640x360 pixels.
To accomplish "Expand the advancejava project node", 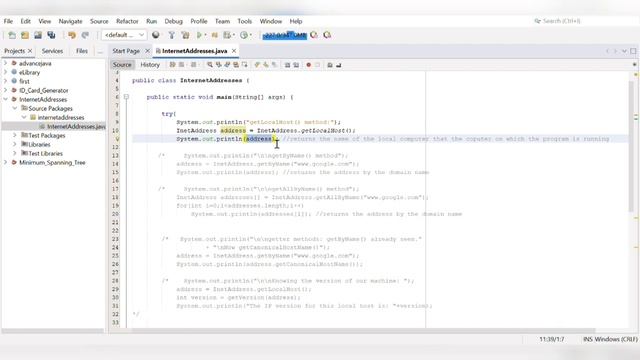I will click(x=5, y=63).
